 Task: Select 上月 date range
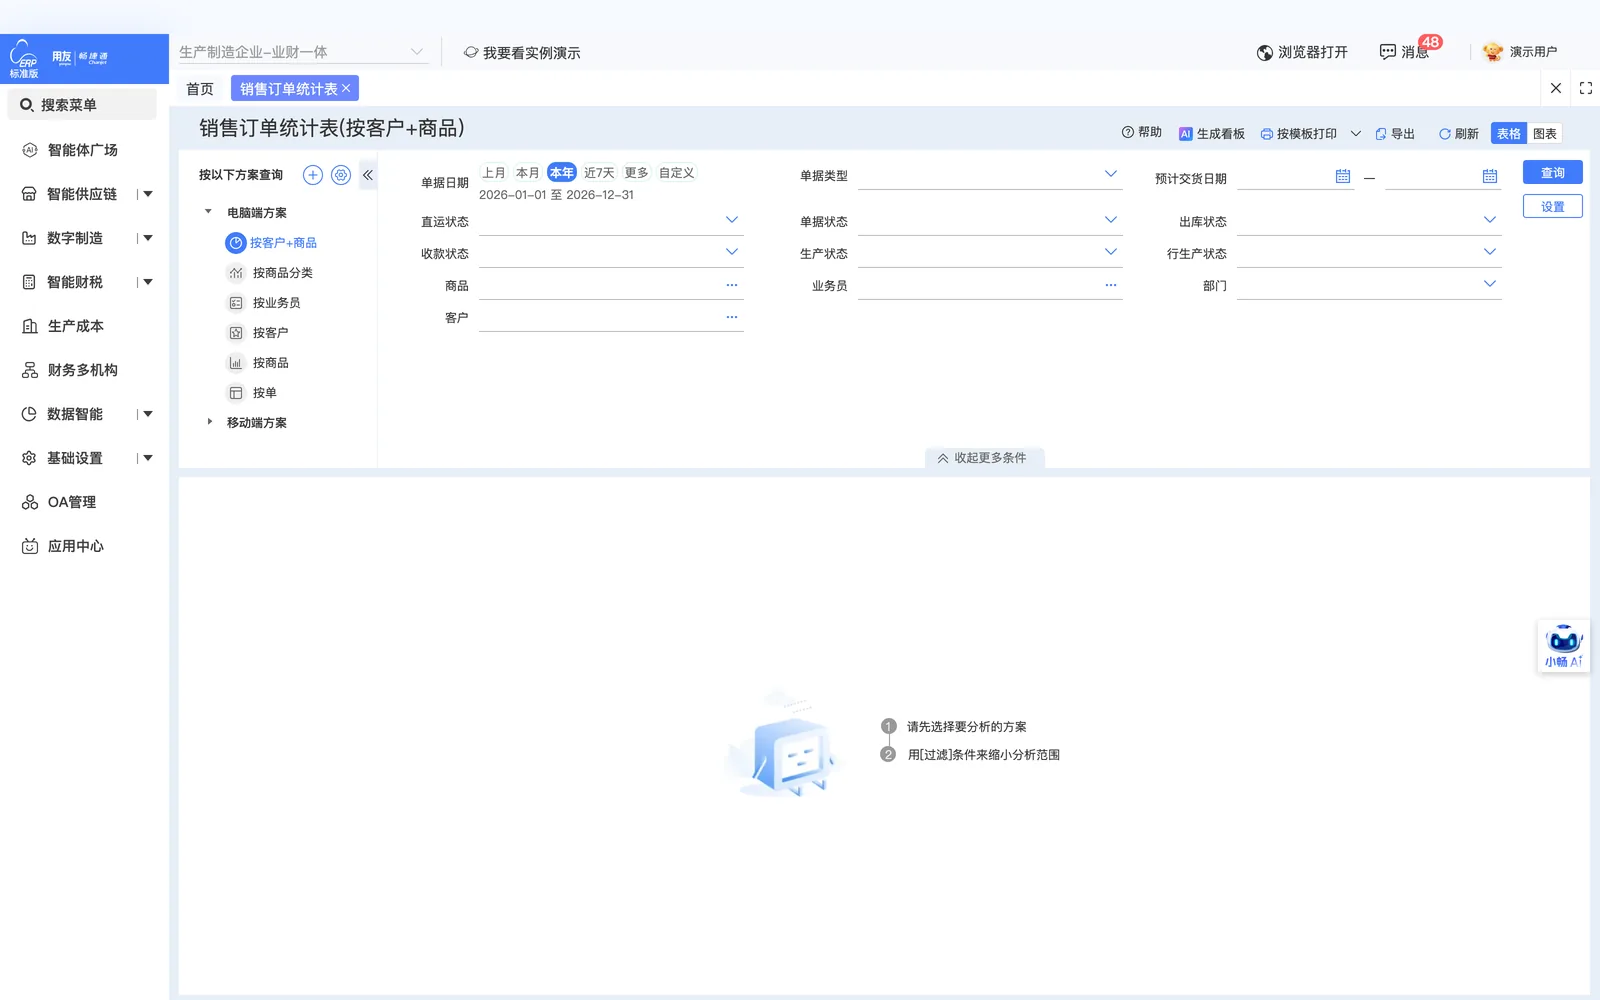coord(494,172)
